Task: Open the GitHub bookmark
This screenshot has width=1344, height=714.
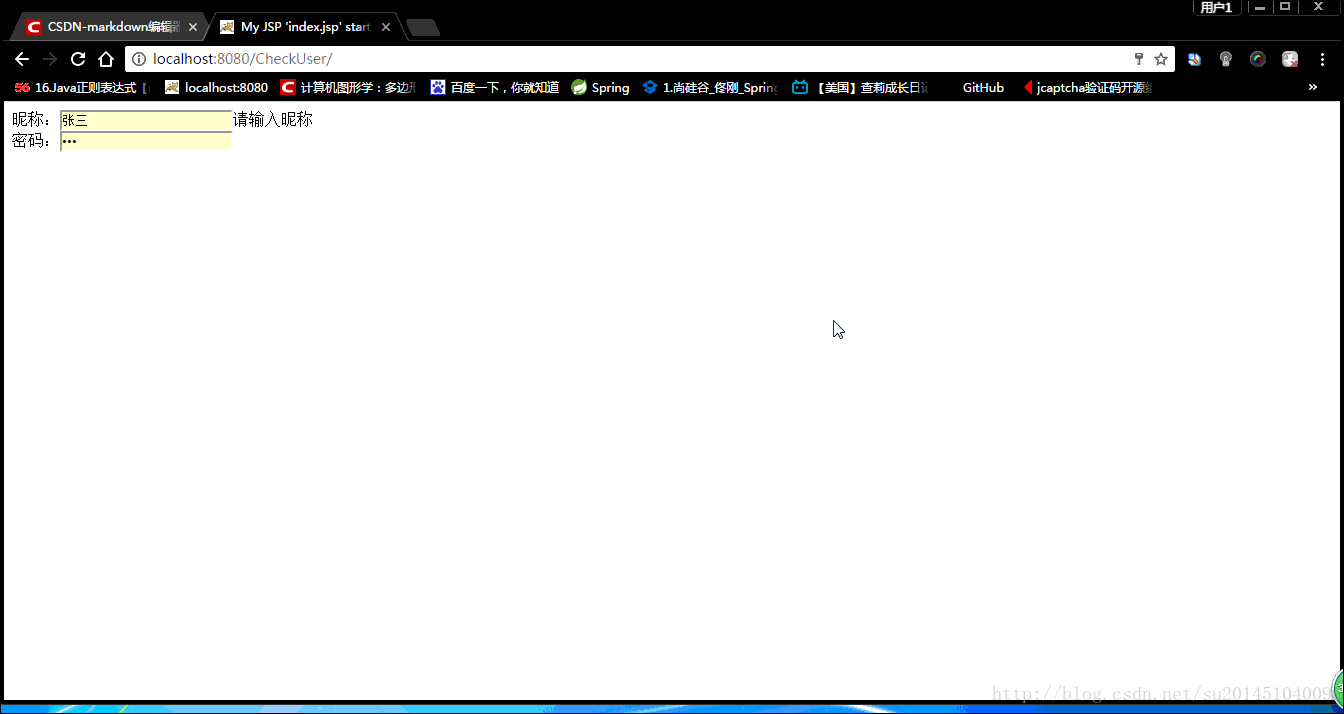Action: [x=983, y=87]
